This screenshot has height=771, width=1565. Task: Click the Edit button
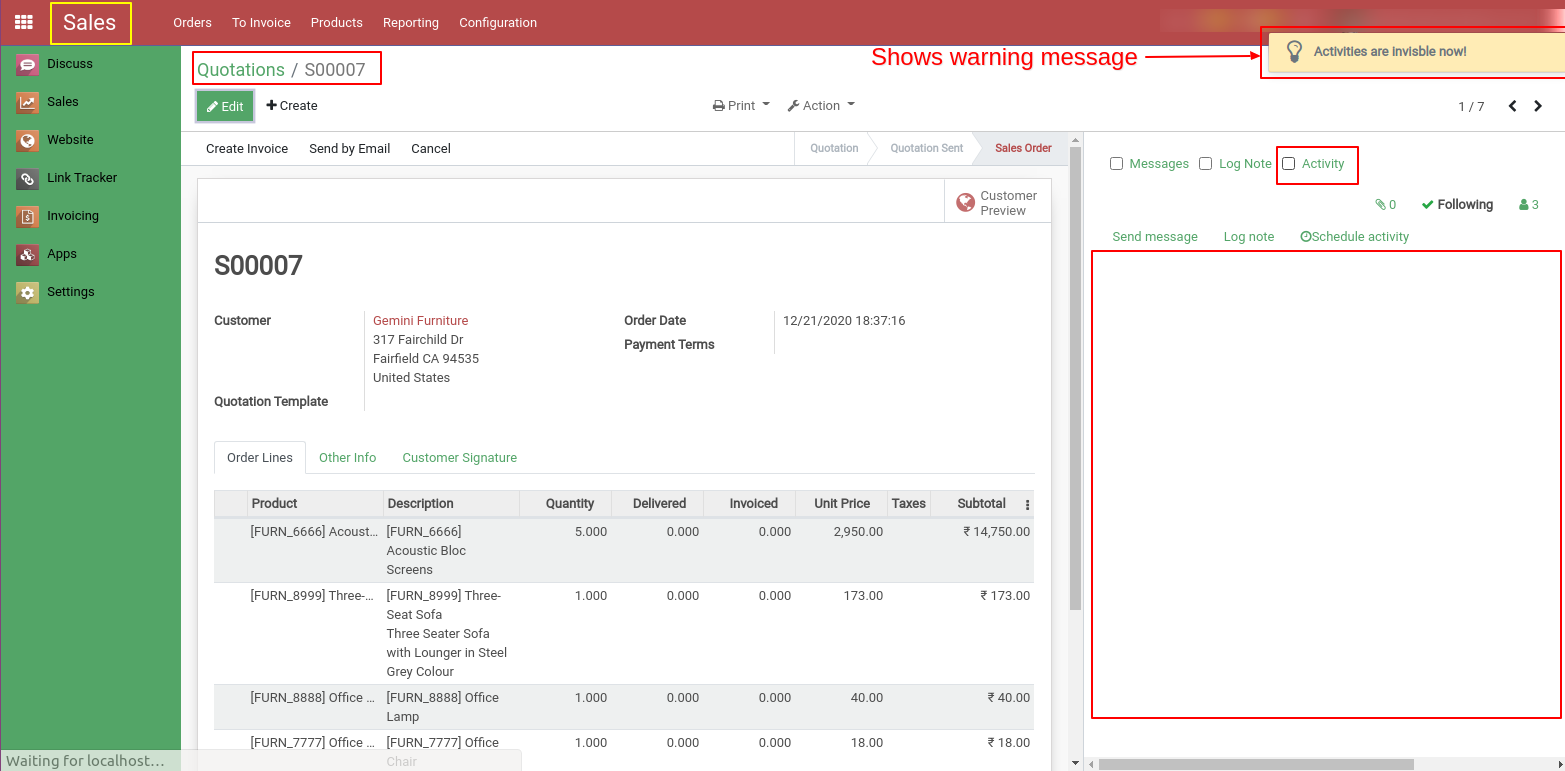[224, 105]
